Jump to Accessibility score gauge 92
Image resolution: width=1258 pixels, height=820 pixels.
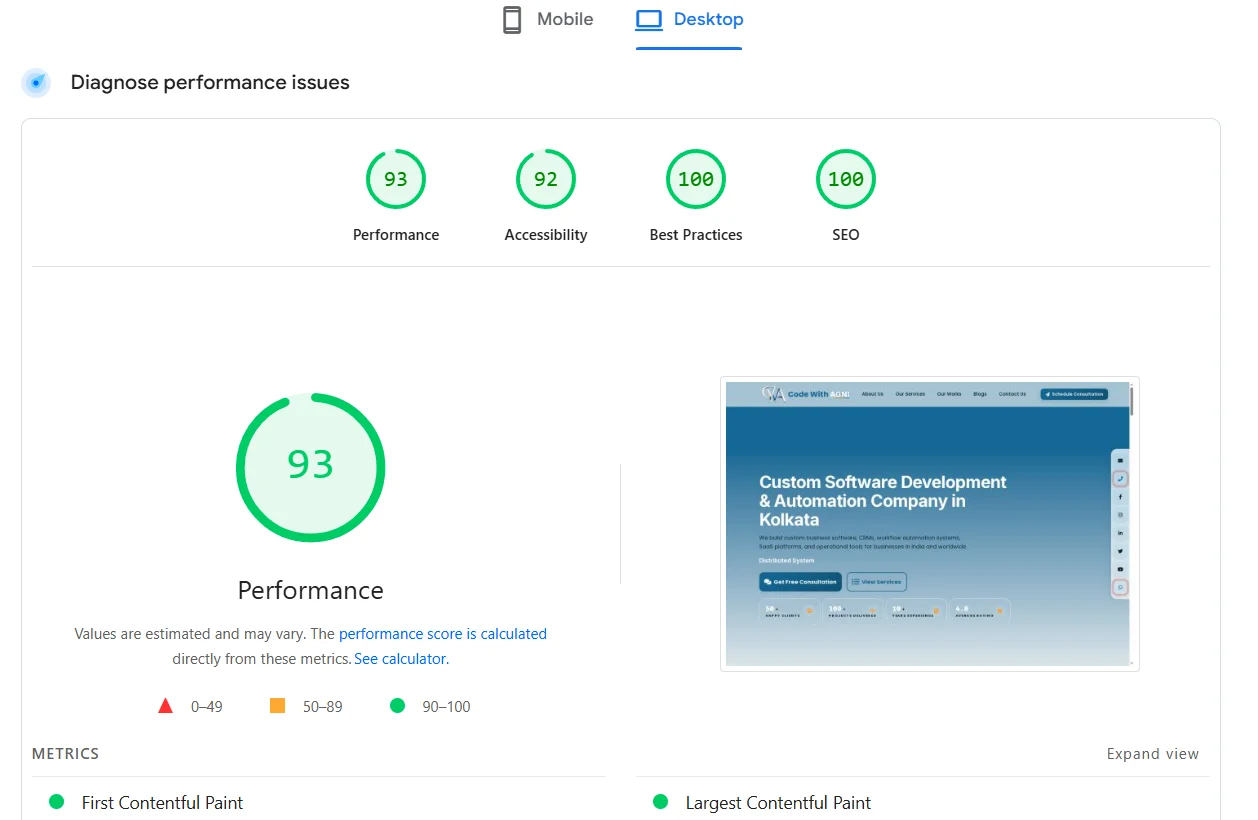[546, 179]
